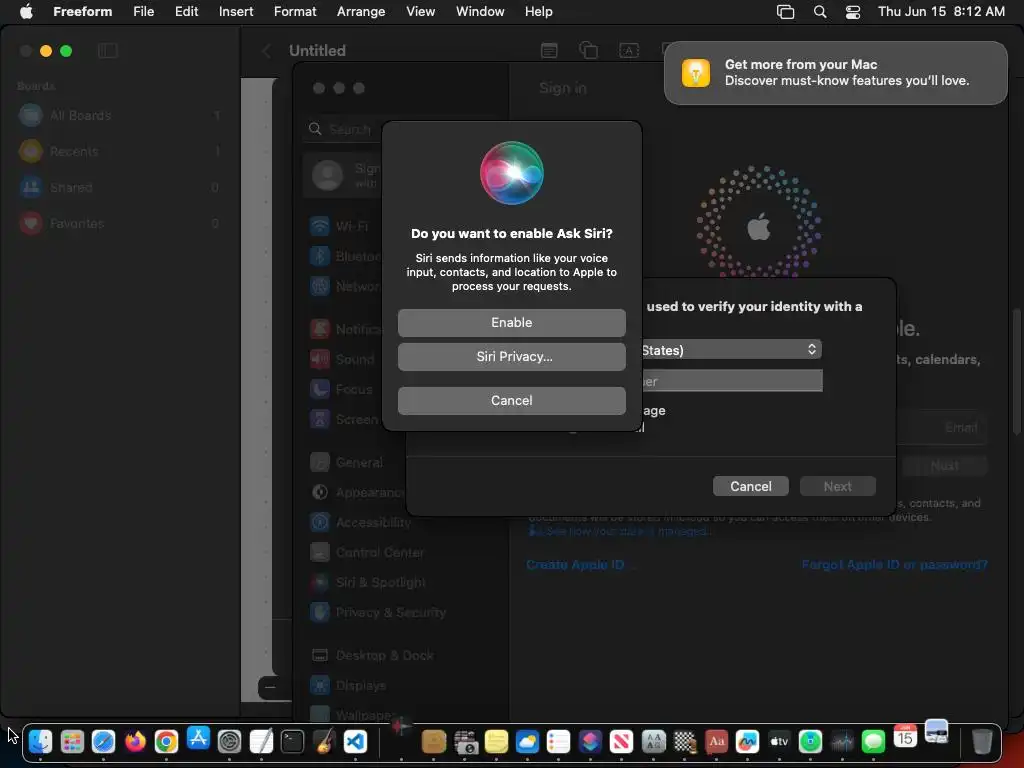Click Next in the verification sheet
The height and width of the screenshot is (768, 1024).
pos(837,486)
